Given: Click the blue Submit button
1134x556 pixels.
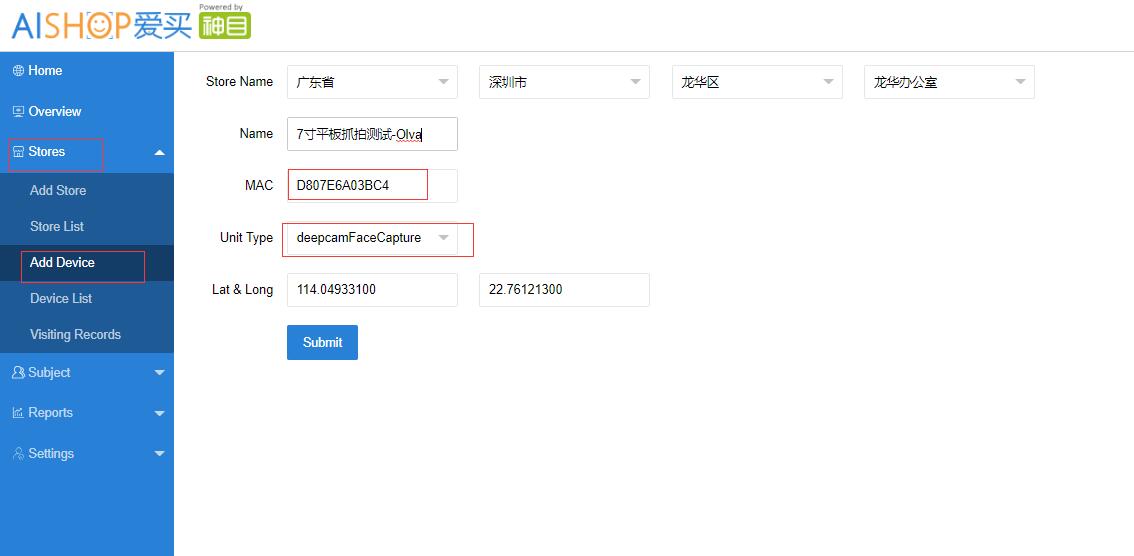Looking at the screenshot, I should pyautogui.click(x=323, y=342).
